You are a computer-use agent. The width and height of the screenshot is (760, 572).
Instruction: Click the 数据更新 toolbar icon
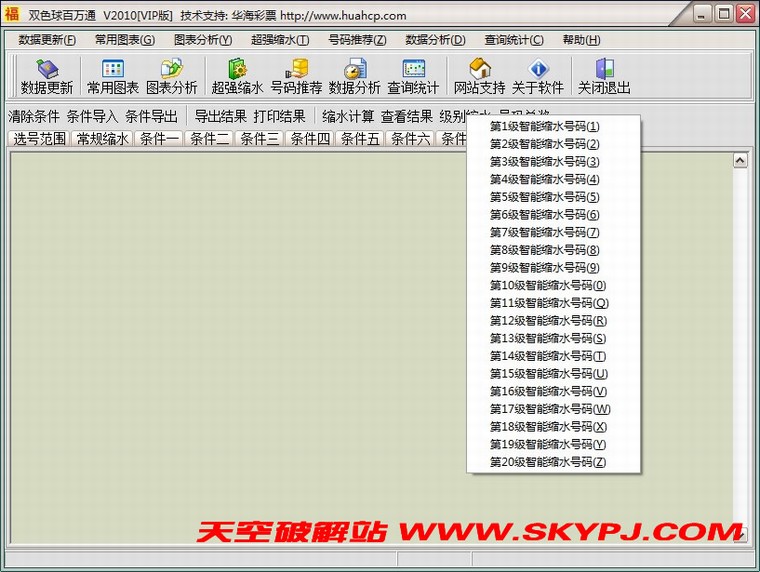(46, 76)
